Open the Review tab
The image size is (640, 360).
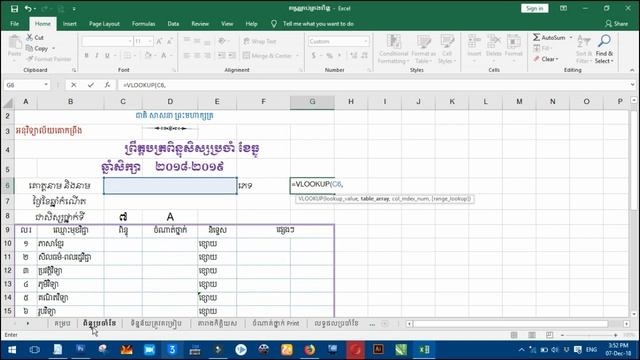pyautogui.click(x=200, y=24)
